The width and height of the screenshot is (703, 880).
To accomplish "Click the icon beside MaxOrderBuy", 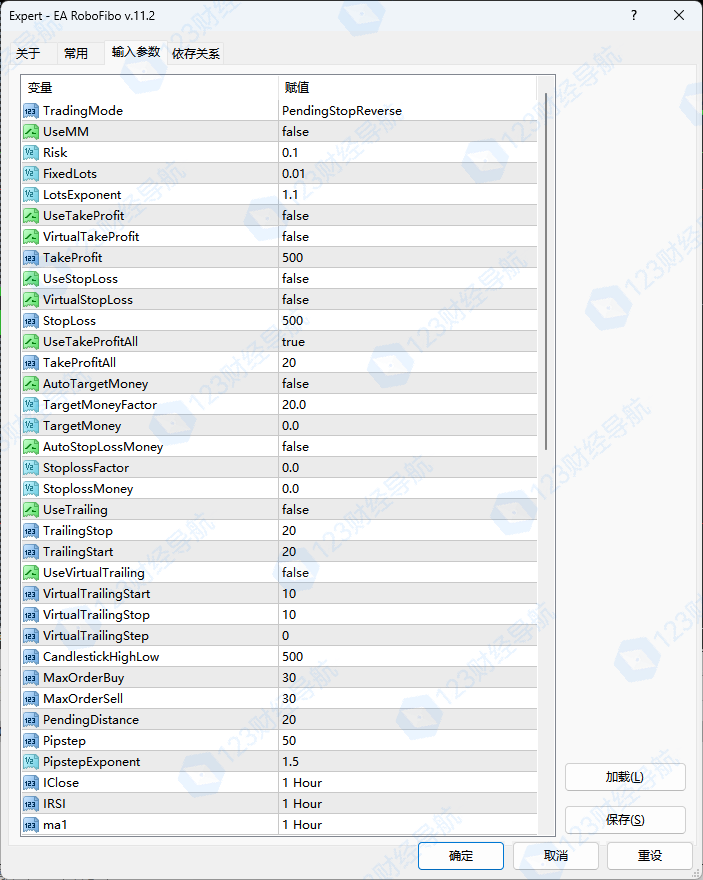I will pos(31,678).
